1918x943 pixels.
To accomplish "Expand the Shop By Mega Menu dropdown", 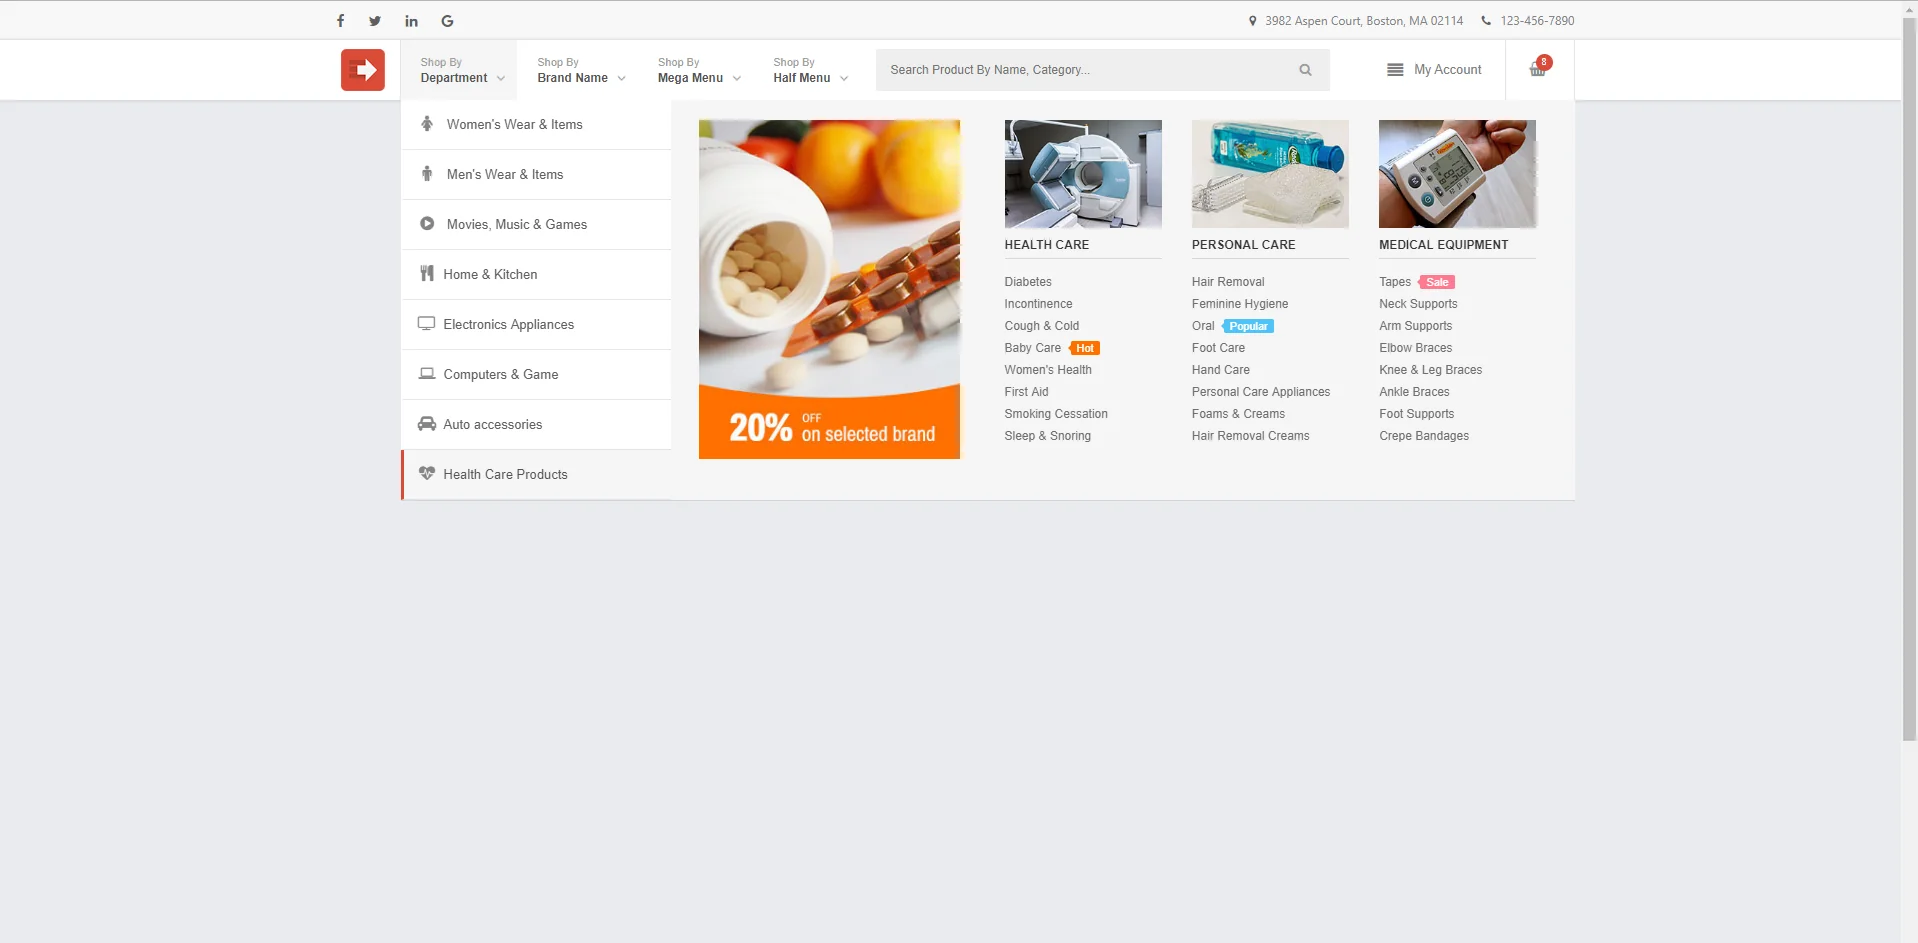I will tap(699, 70).
